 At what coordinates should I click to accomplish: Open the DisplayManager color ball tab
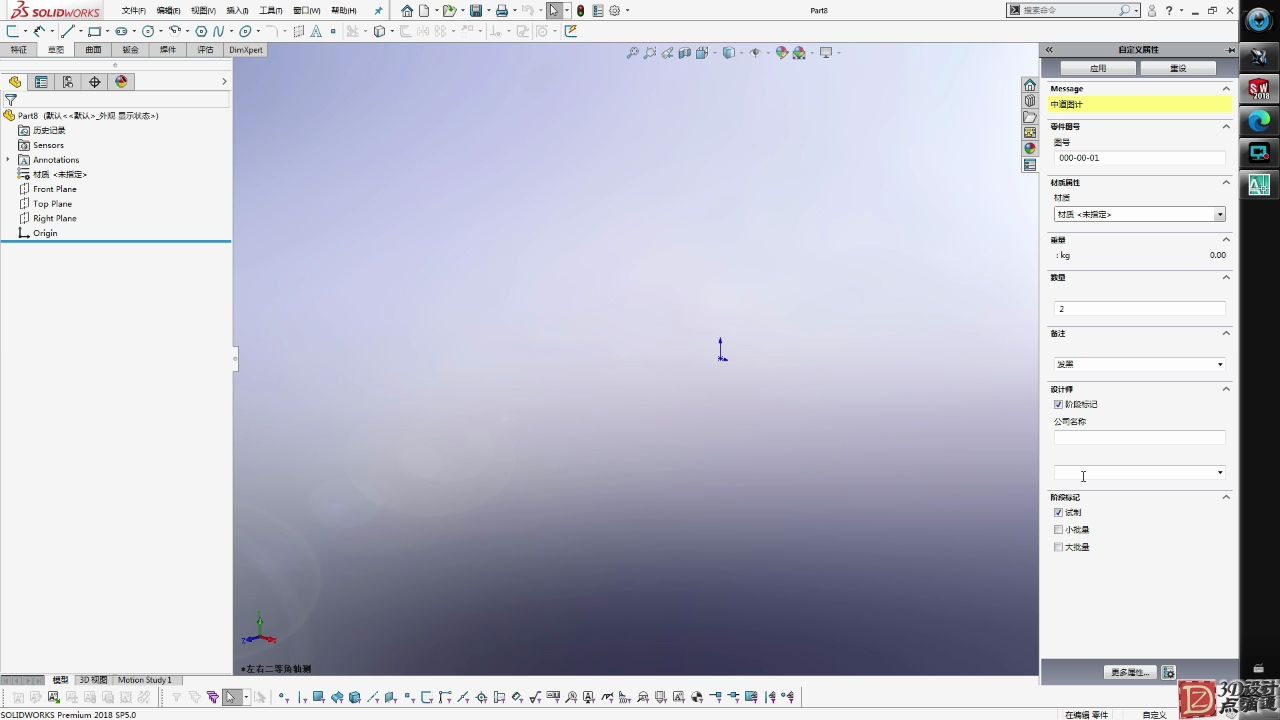tap(121, 82)
